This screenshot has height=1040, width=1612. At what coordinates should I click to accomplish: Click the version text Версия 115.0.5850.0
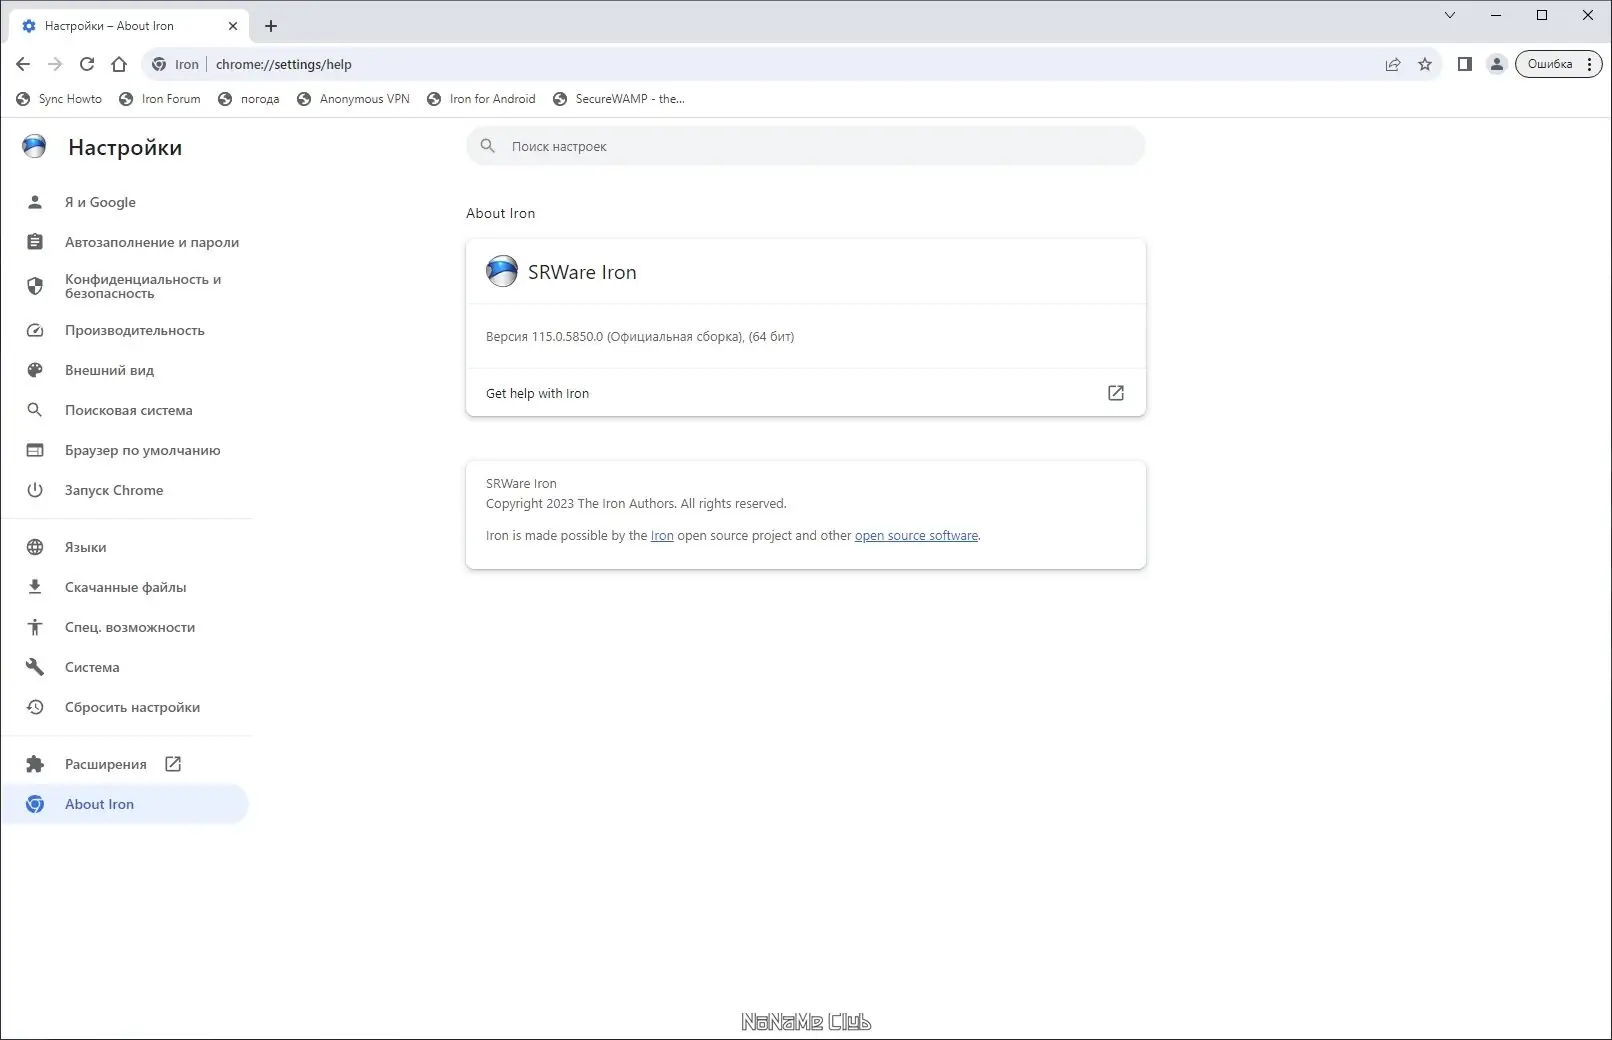coord(640,337)
